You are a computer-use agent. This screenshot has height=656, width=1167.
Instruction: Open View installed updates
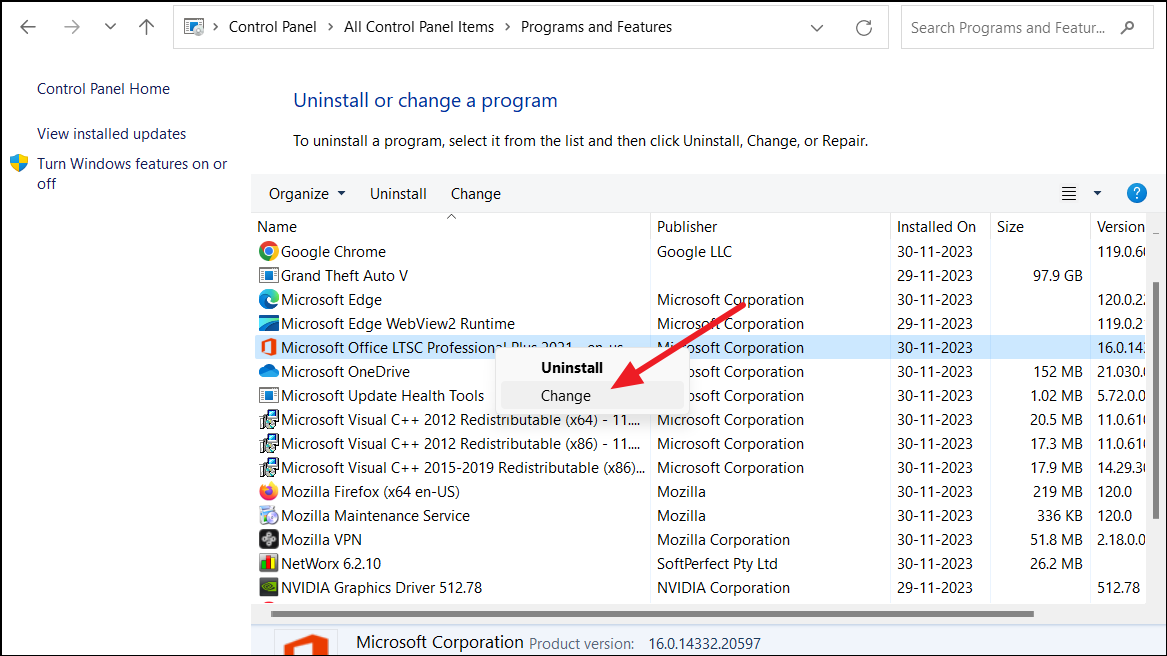pos(111,133)
